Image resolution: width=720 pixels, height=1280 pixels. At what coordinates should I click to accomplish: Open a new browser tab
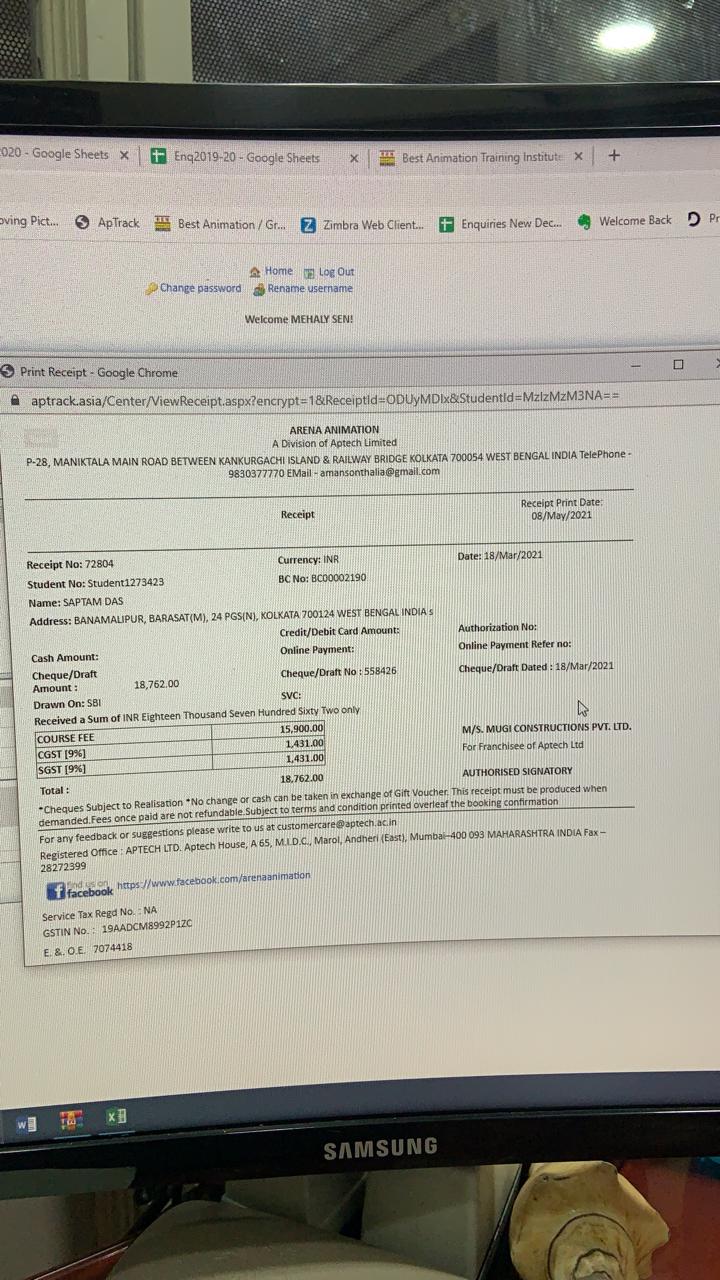coord(614,155)
